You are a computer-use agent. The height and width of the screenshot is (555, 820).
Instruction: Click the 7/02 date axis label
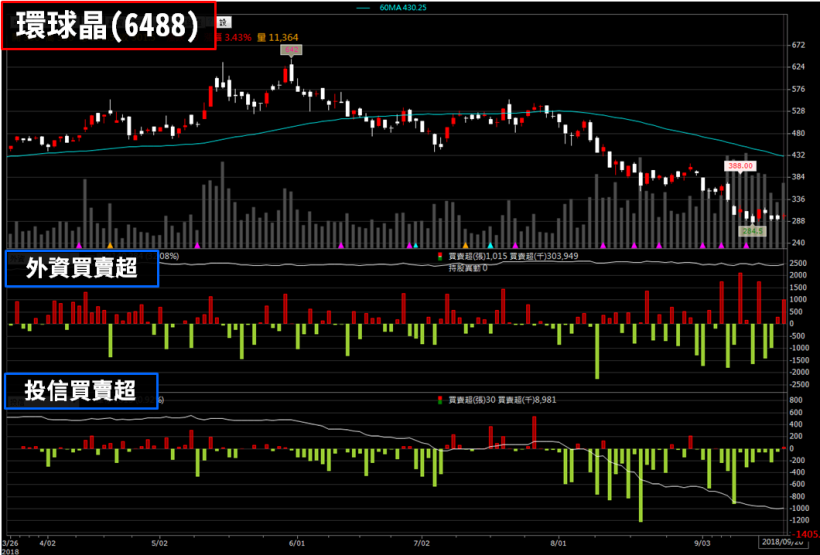[421, 542]
